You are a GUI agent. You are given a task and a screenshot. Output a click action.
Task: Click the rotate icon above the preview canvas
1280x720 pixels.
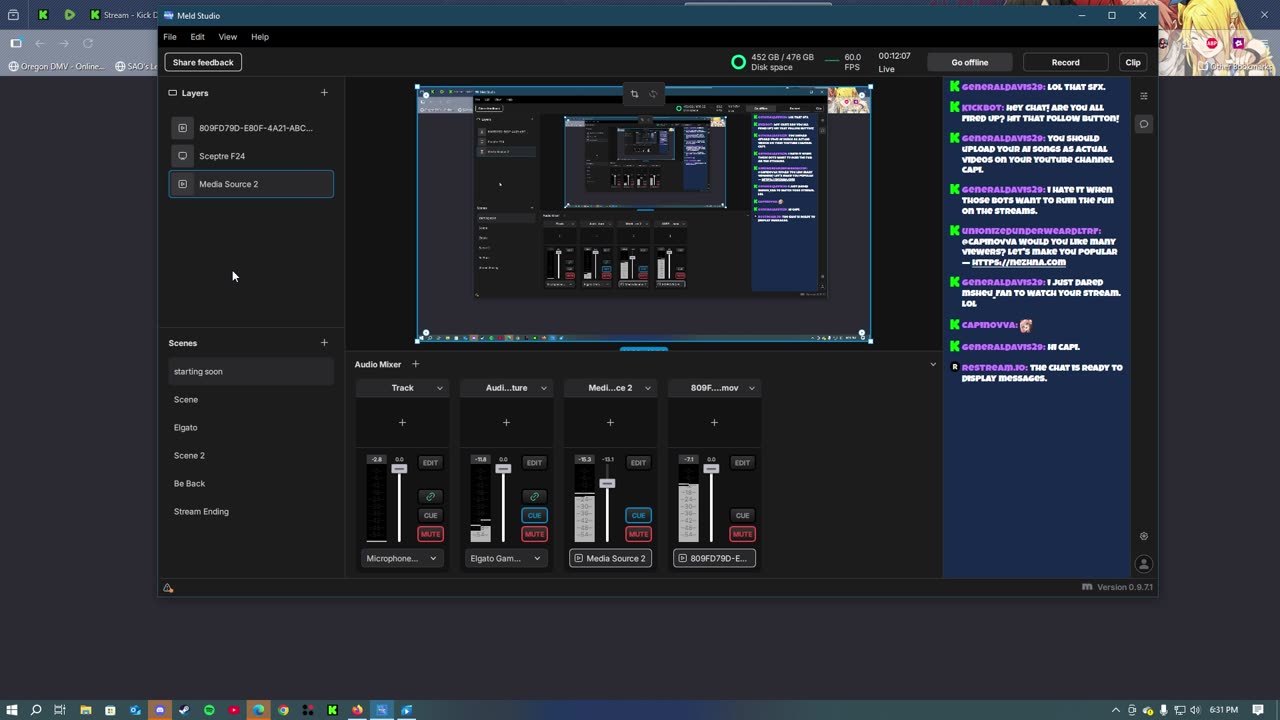tap(653, 94)
